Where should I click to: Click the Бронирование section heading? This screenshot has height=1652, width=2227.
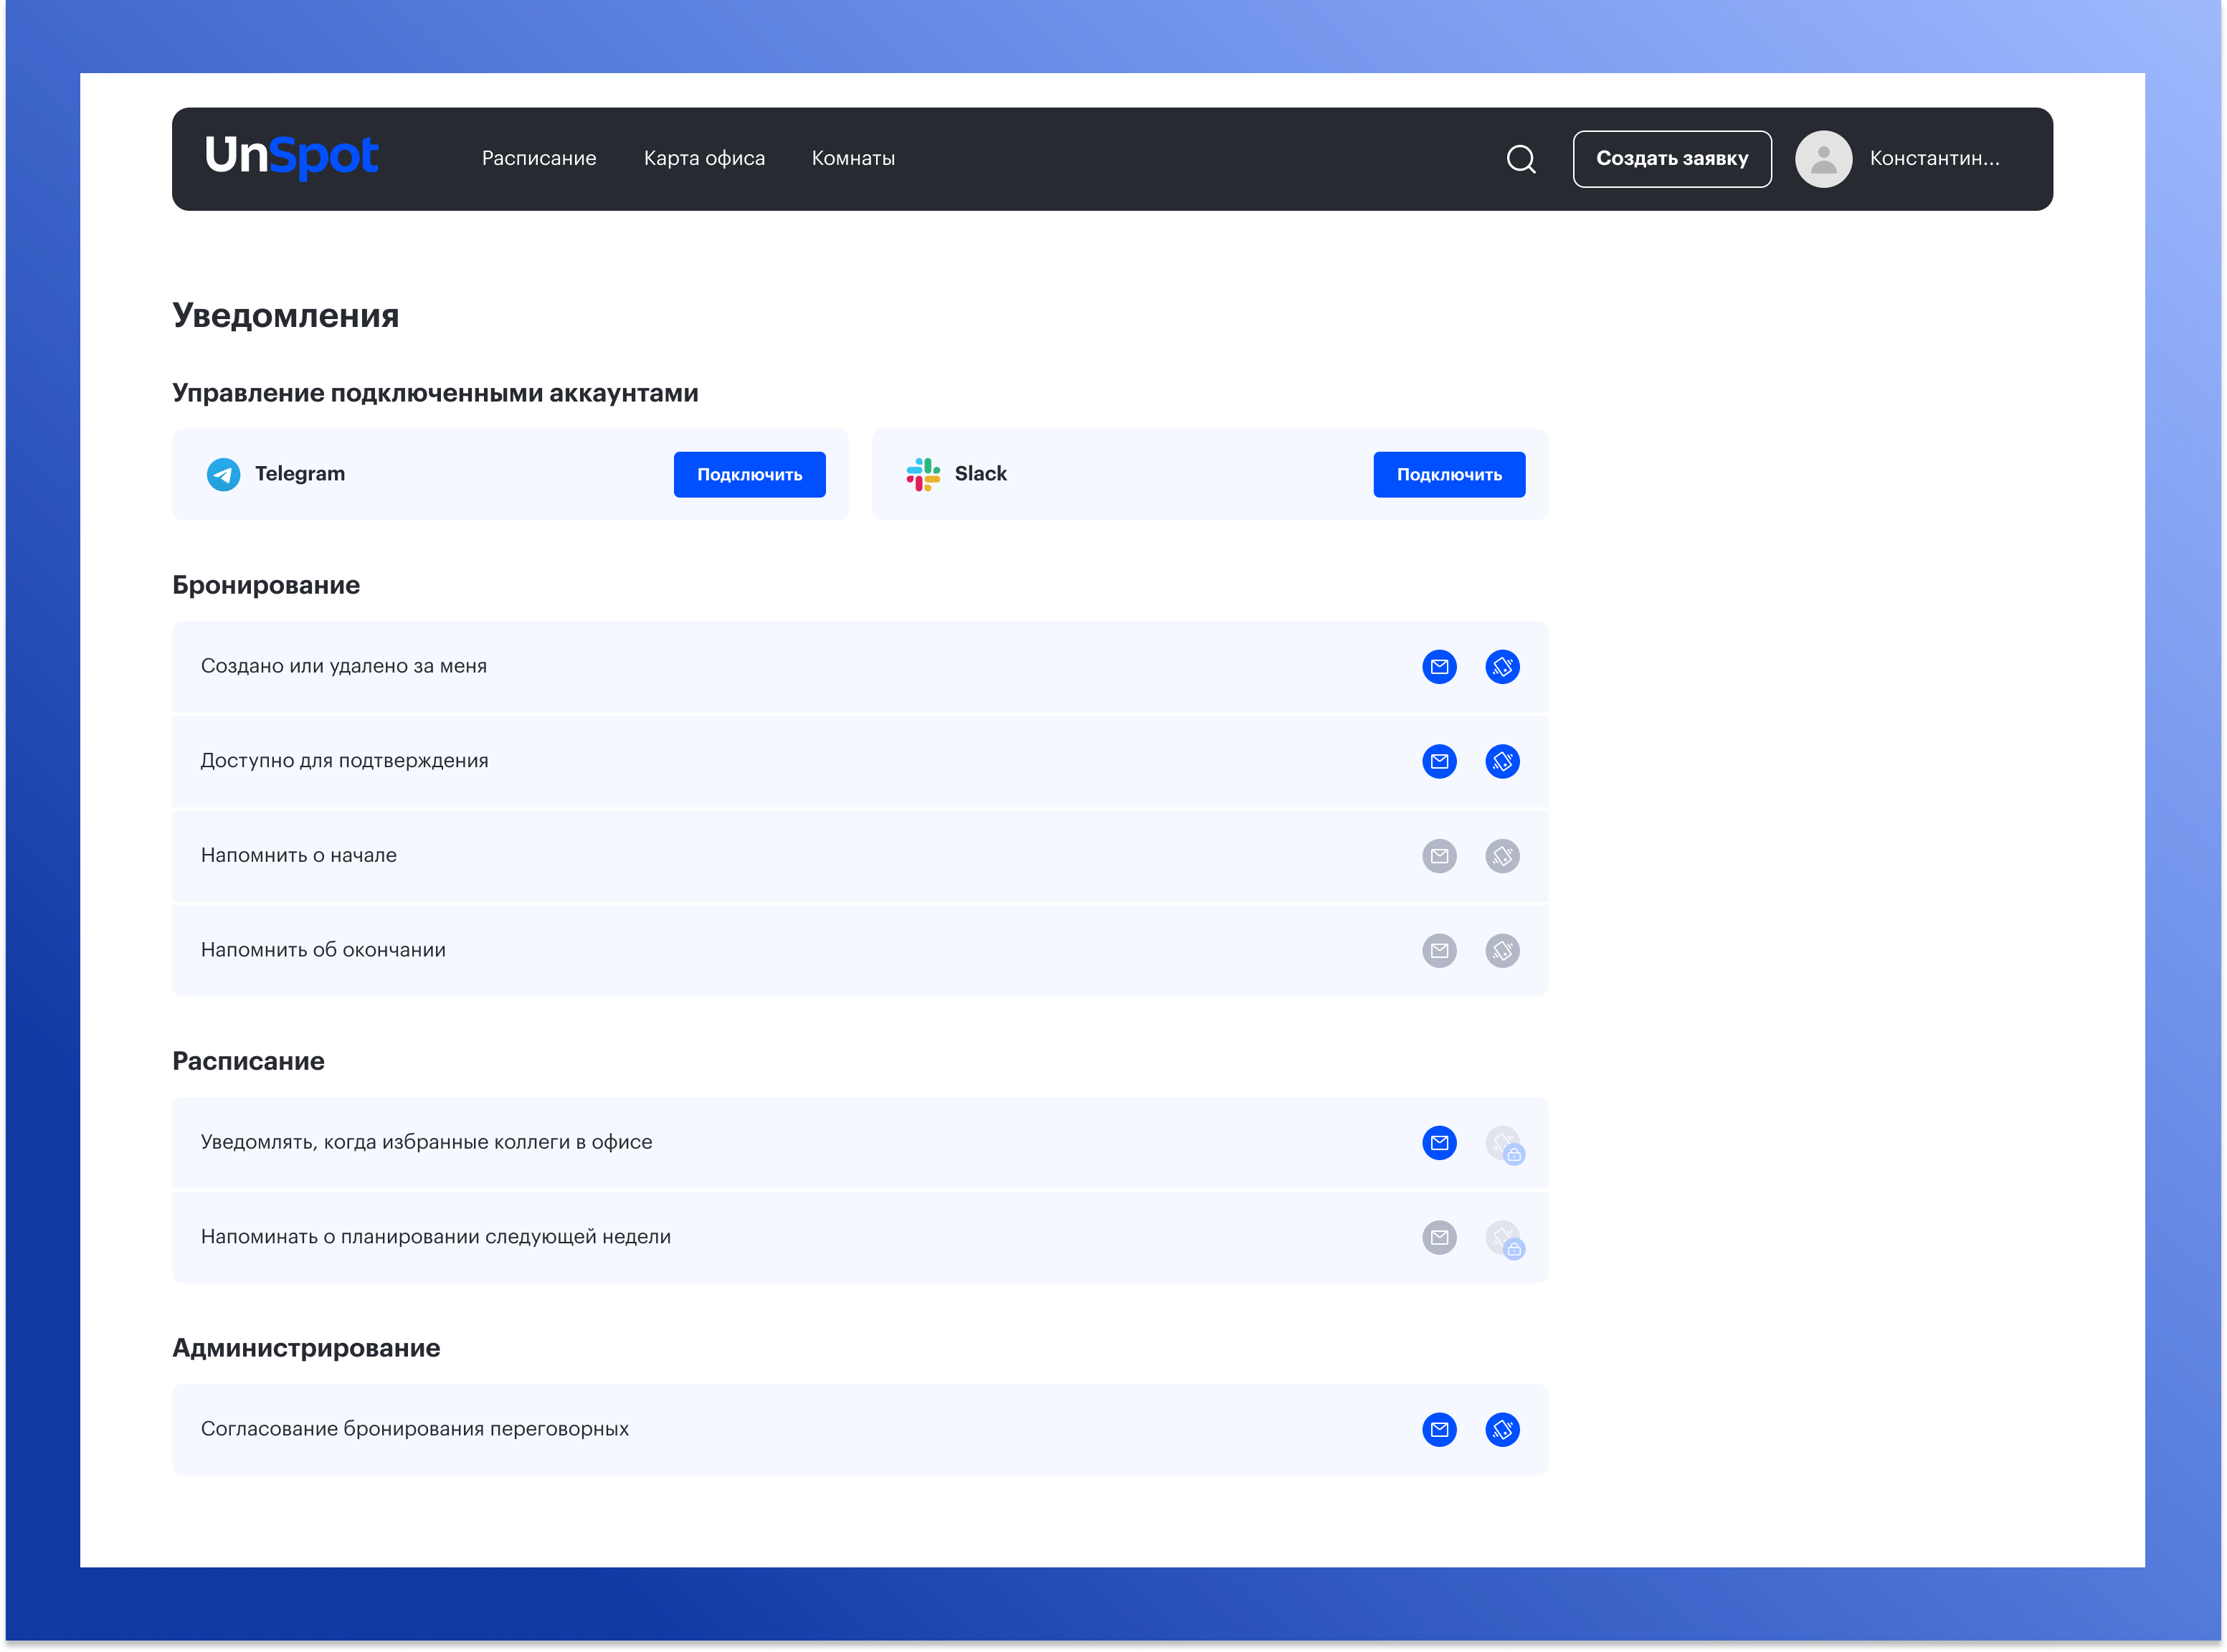pos(266,586)
